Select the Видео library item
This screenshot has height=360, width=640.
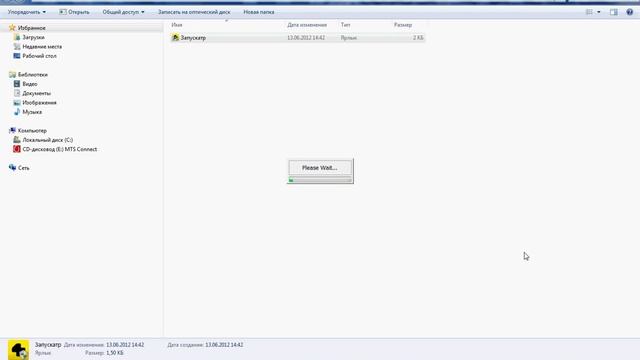[x=30, y=84]
